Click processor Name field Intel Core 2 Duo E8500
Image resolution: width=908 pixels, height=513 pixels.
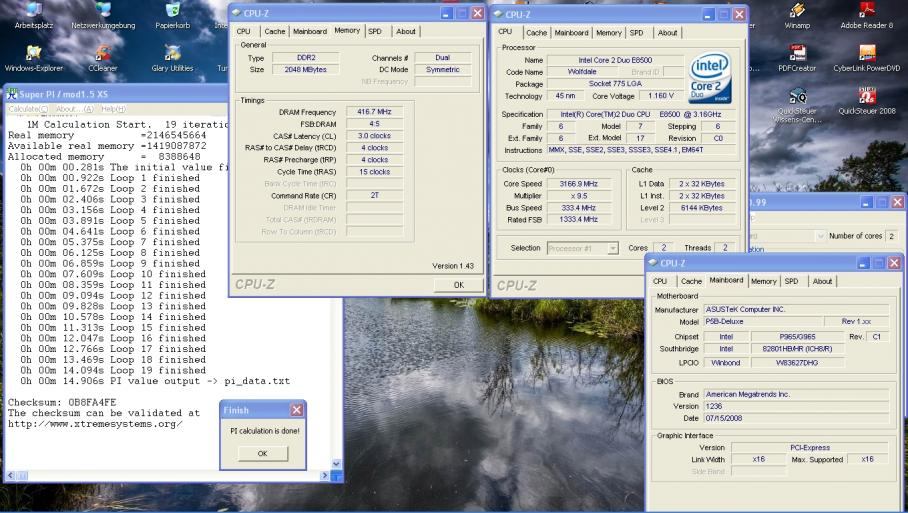pyautogui.click(x=615, y=60)
